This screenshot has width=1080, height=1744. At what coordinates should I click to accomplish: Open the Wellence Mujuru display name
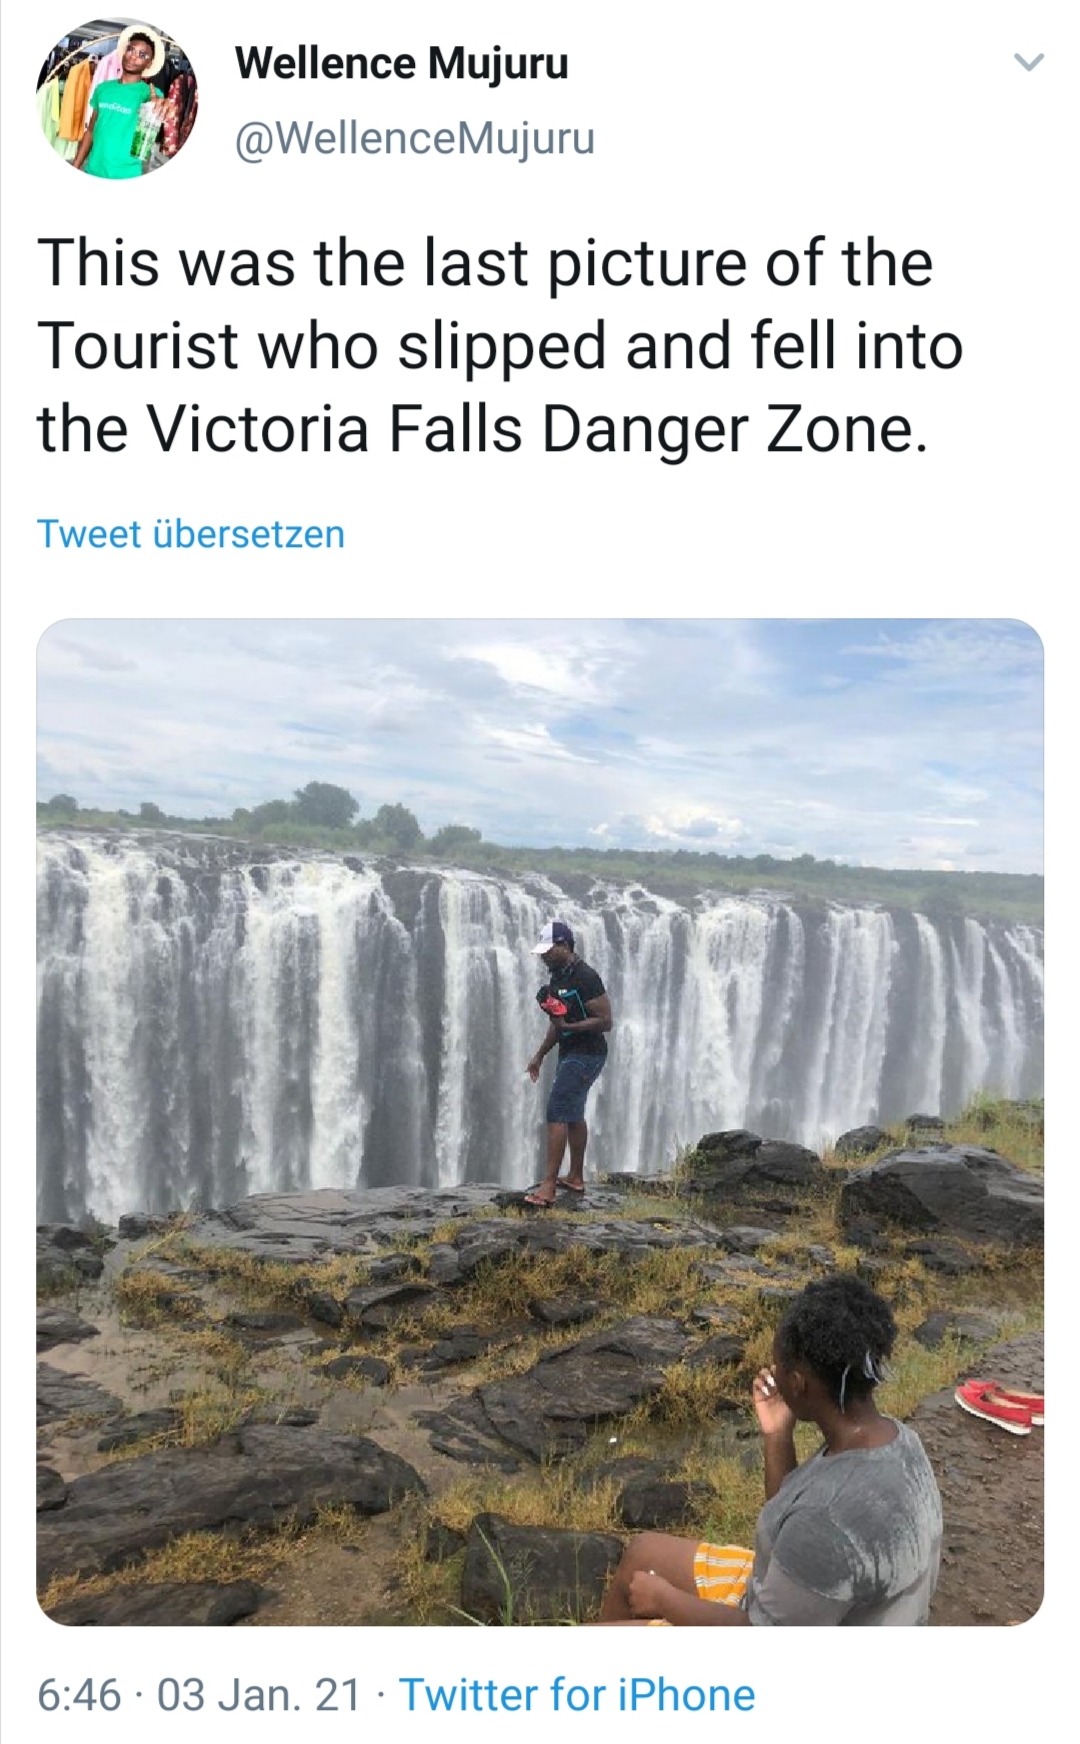tap(402, 65)
